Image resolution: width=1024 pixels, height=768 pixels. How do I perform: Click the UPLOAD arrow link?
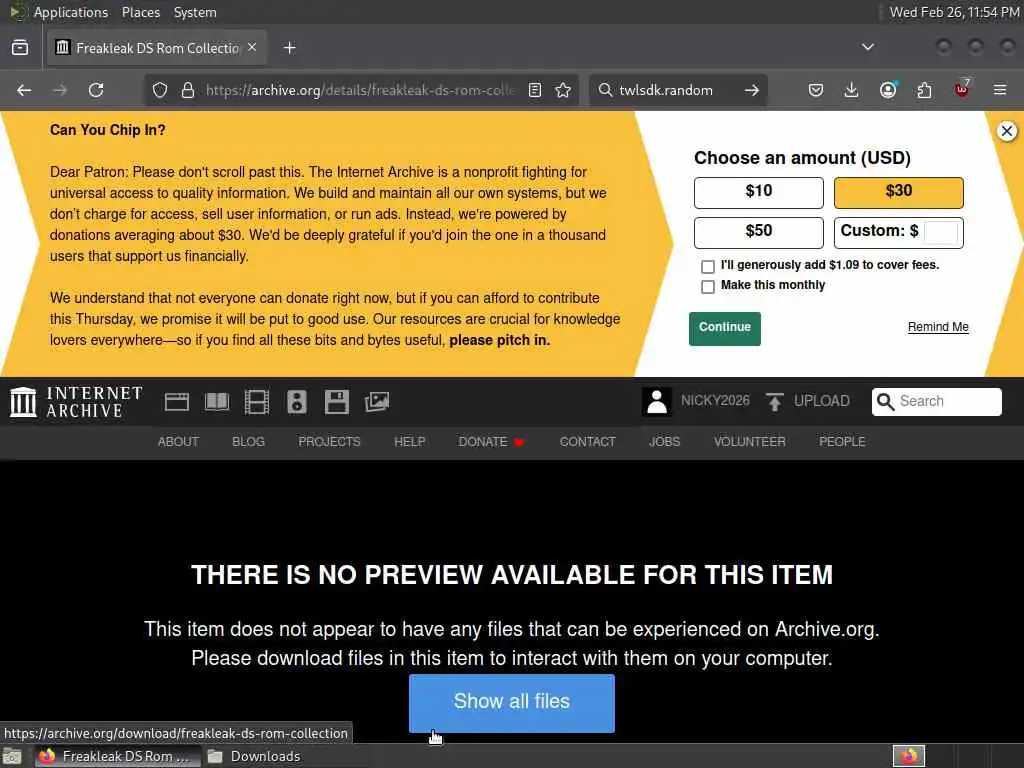click(808, 401)
